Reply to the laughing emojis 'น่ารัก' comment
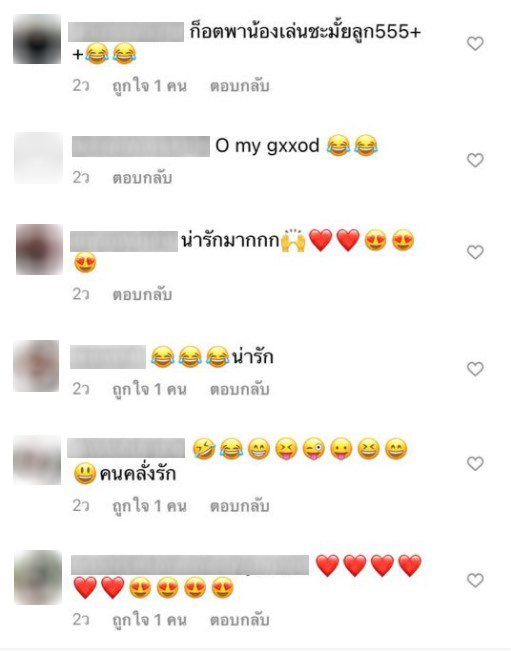The height and width of the screenshot is (651, 511). pyautogui.click(x=240, y=389)
